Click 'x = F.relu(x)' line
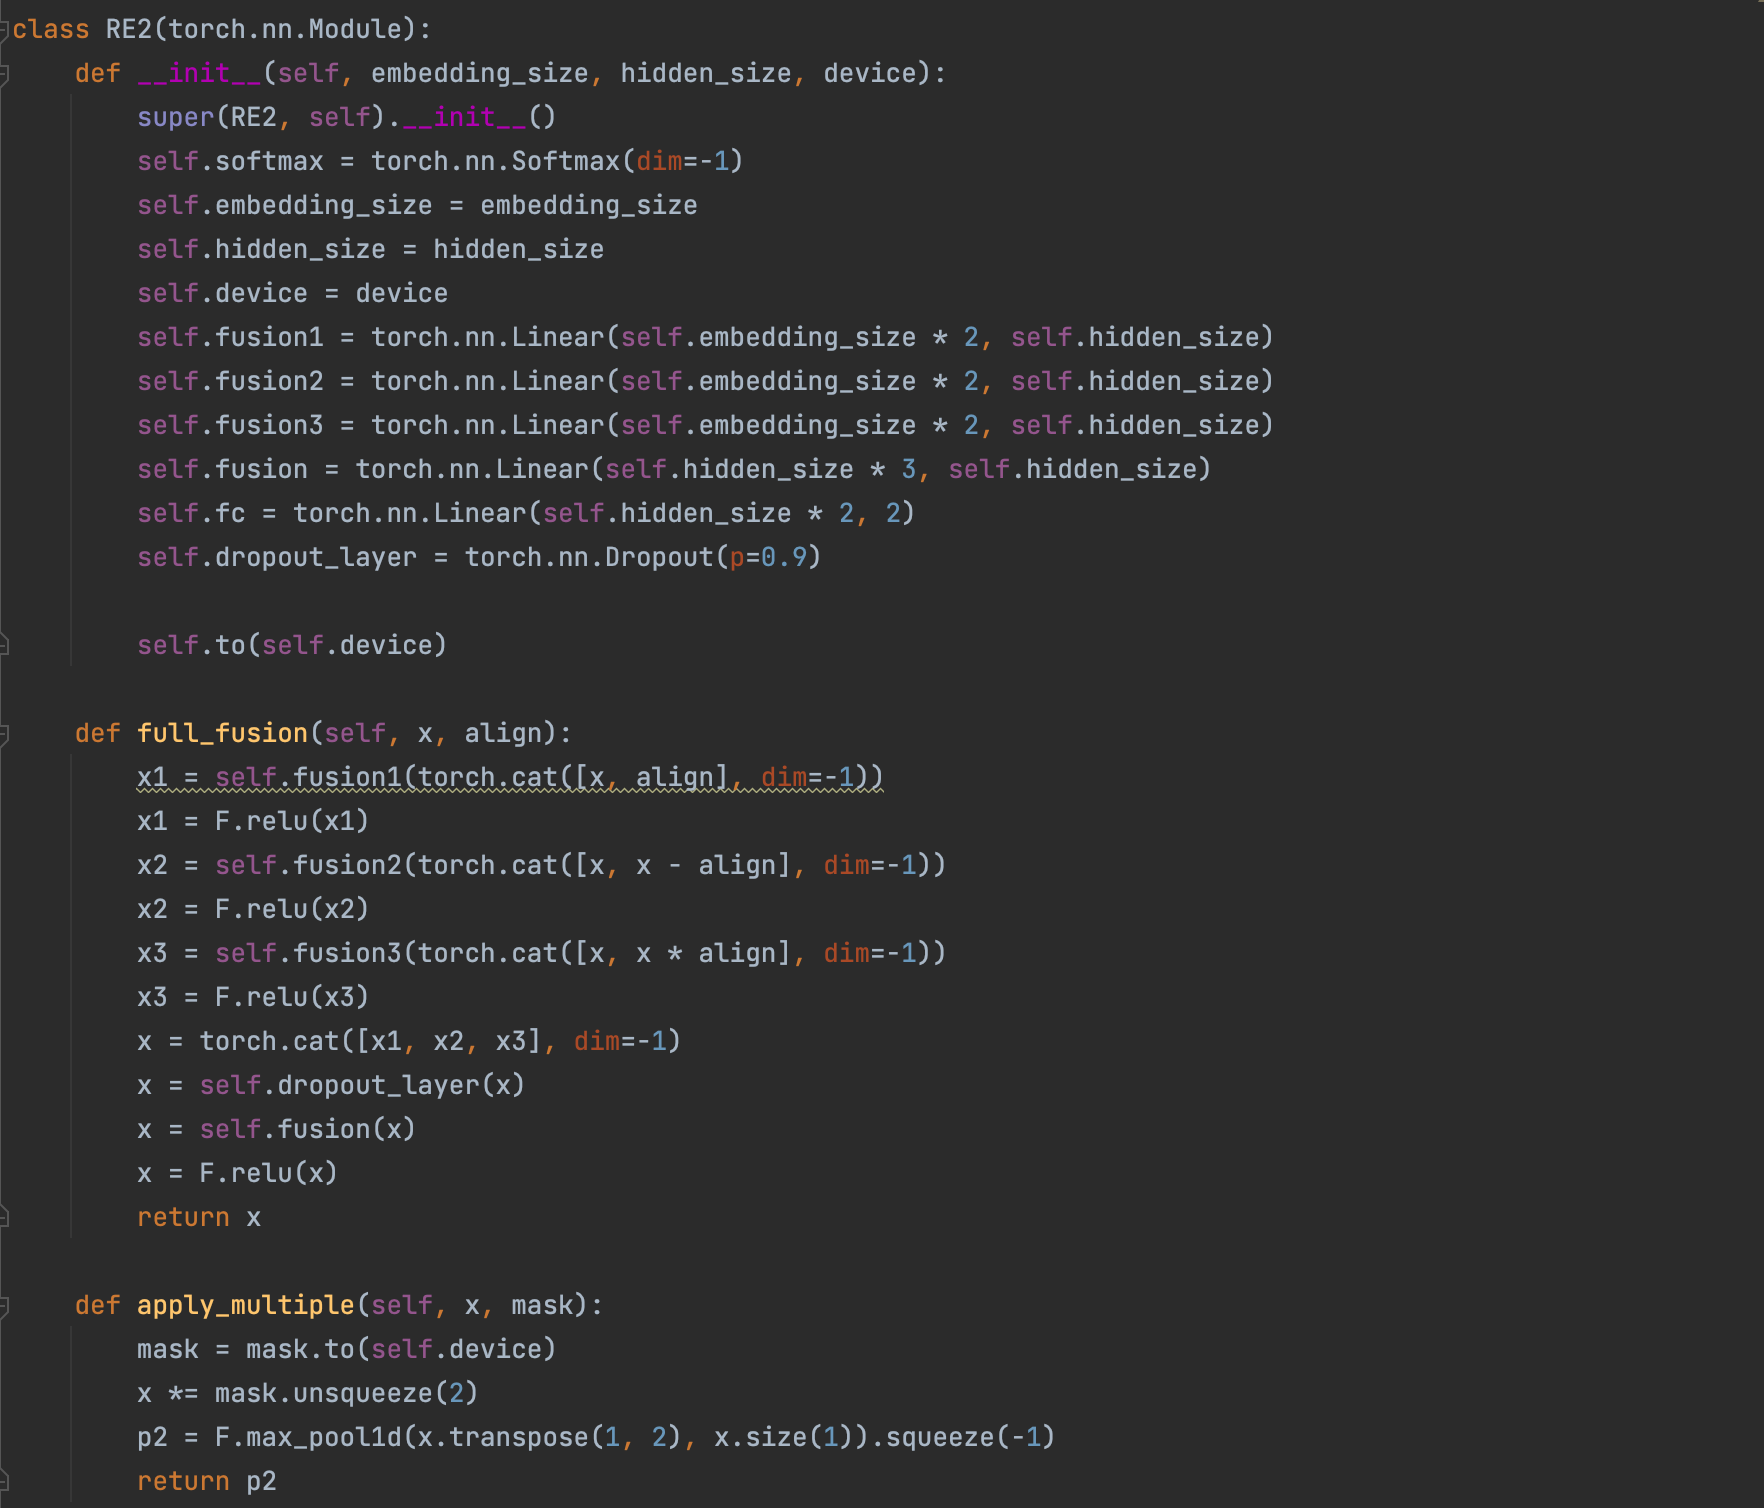Screen dimensions: 1764x1508 click(238, 1173)
